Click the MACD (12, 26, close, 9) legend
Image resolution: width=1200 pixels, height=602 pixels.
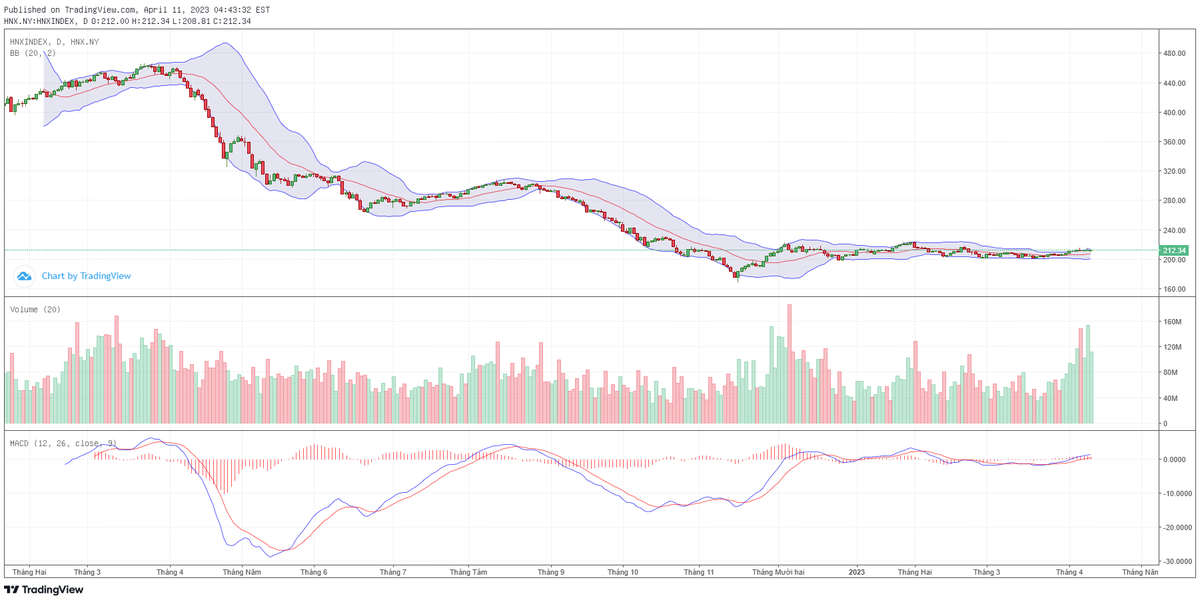tap(64, 442)
